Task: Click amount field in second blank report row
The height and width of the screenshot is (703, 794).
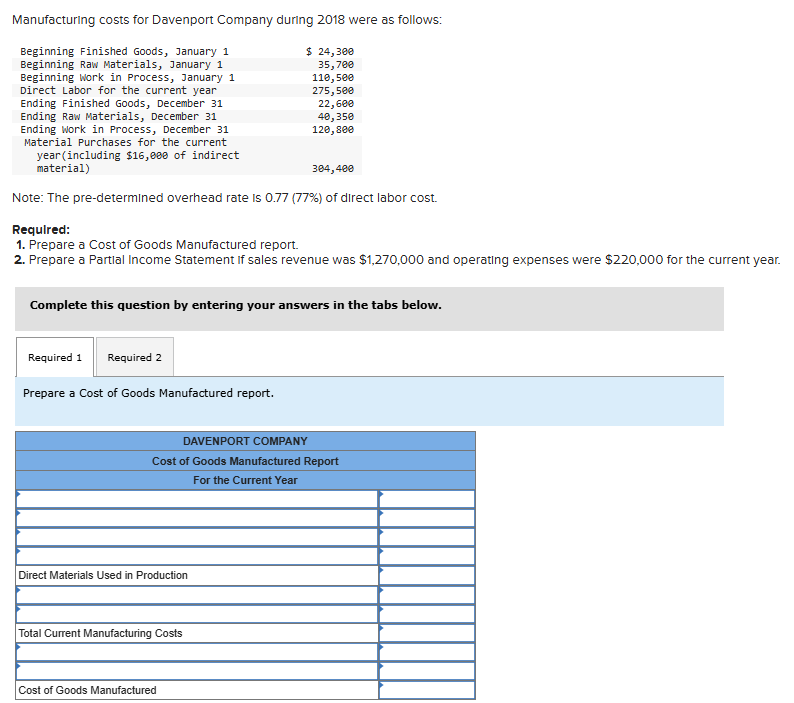Action: [x=427, y=518]
